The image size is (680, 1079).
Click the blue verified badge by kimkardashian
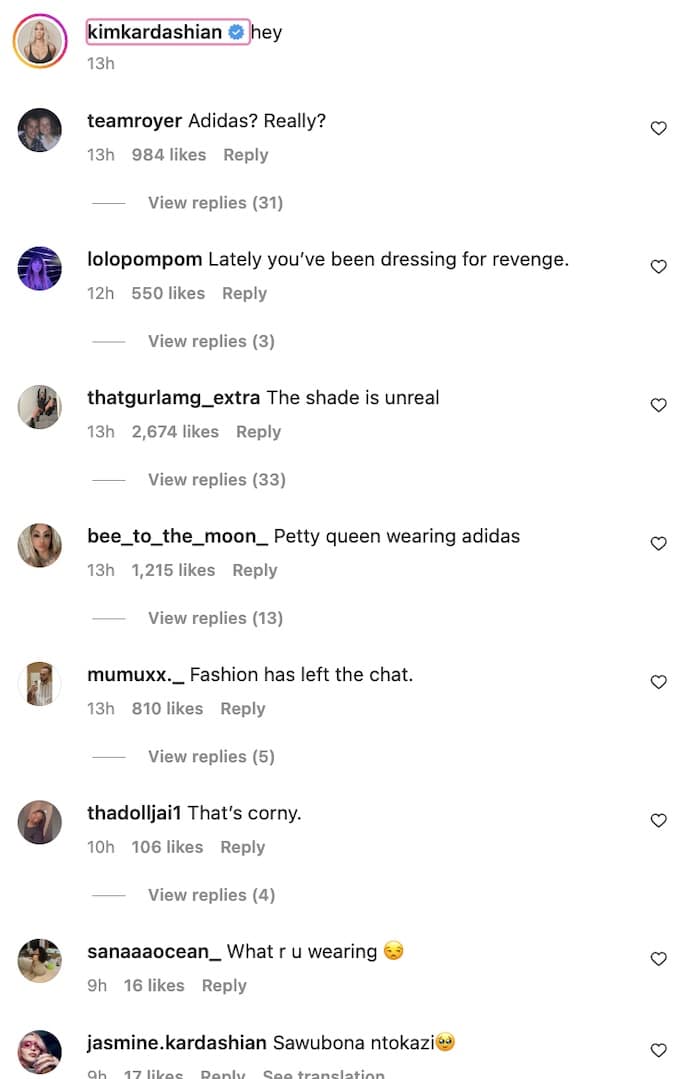pos(236,32)
